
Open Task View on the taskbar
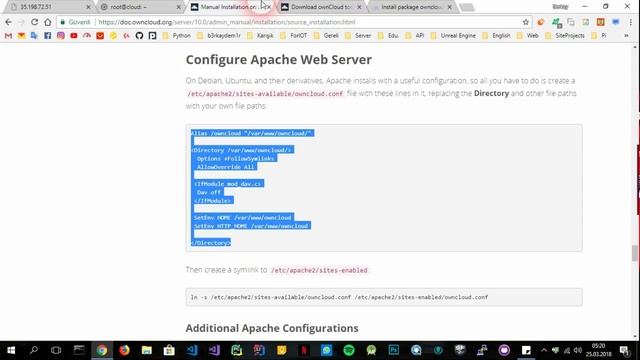56,350
